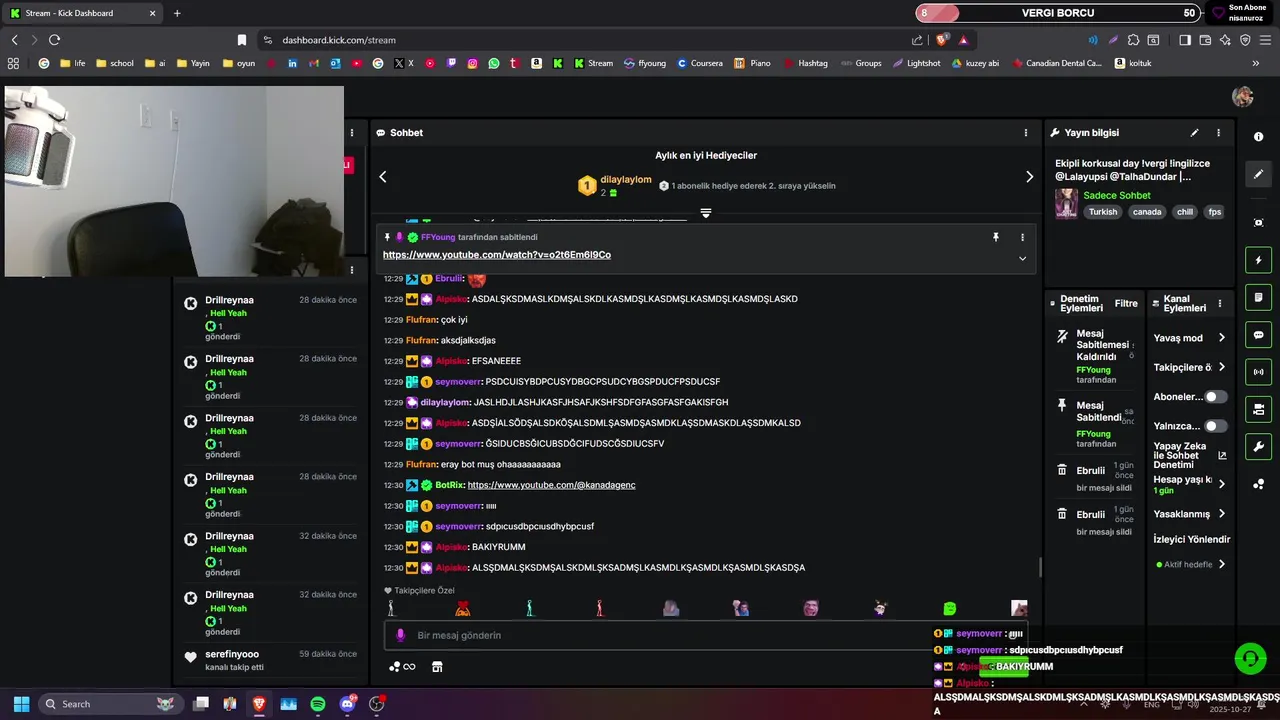Viewport: 1280px width, 720px height.
Task: Edit Yayın bilgisi with the pencil icon
Action: (1194, 133)
